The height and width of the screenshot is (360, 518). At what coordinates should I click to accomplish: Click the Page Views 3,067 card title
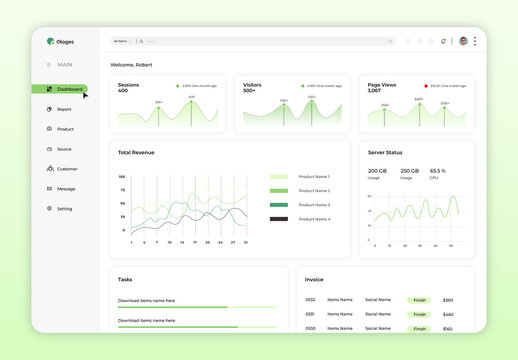tap(382, 87)
